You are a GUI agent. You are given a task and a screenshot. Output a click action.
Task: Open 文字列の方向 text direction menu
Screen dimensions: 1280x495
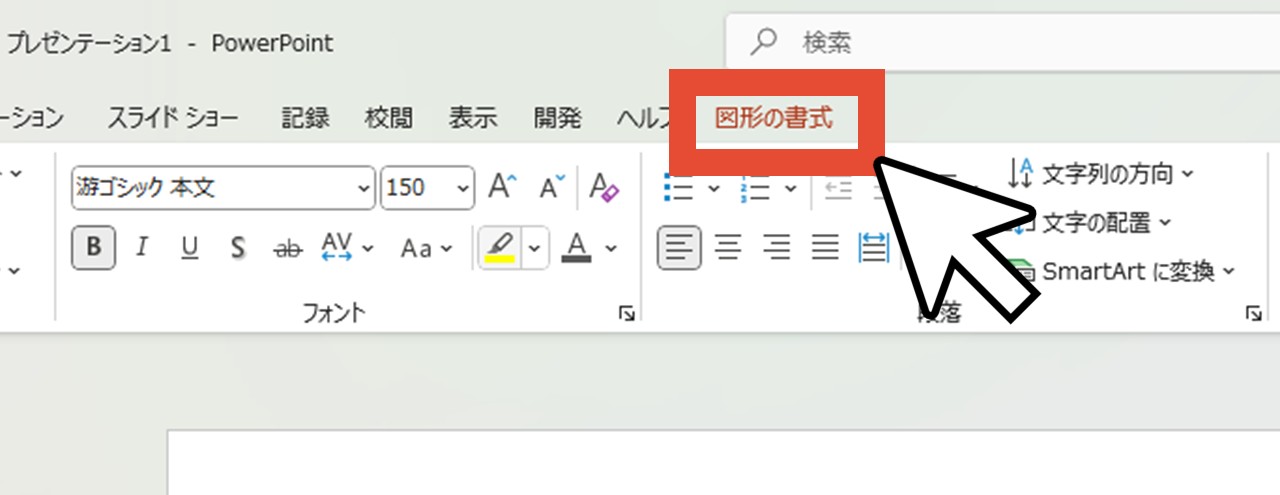[x=1100, y=174]
